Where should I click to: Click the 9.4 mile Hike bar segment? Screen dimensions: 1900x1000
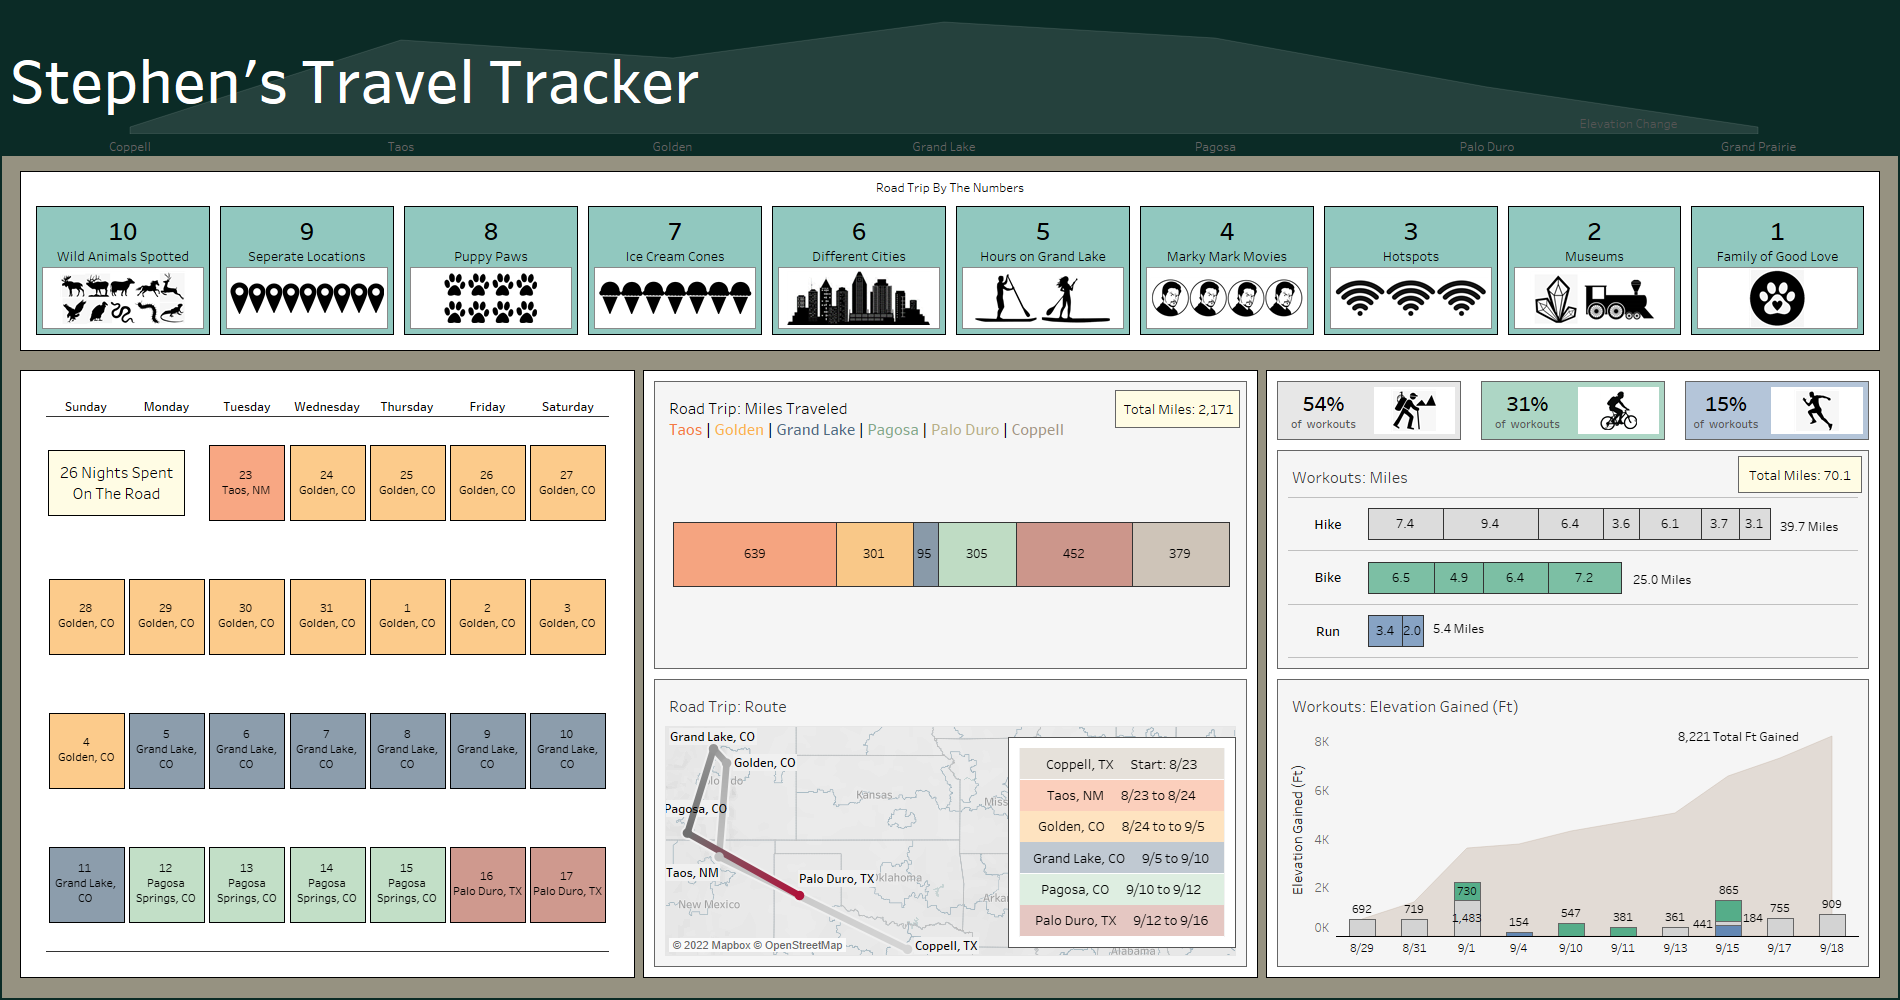pyautogui.click(x=1489, y=524)
